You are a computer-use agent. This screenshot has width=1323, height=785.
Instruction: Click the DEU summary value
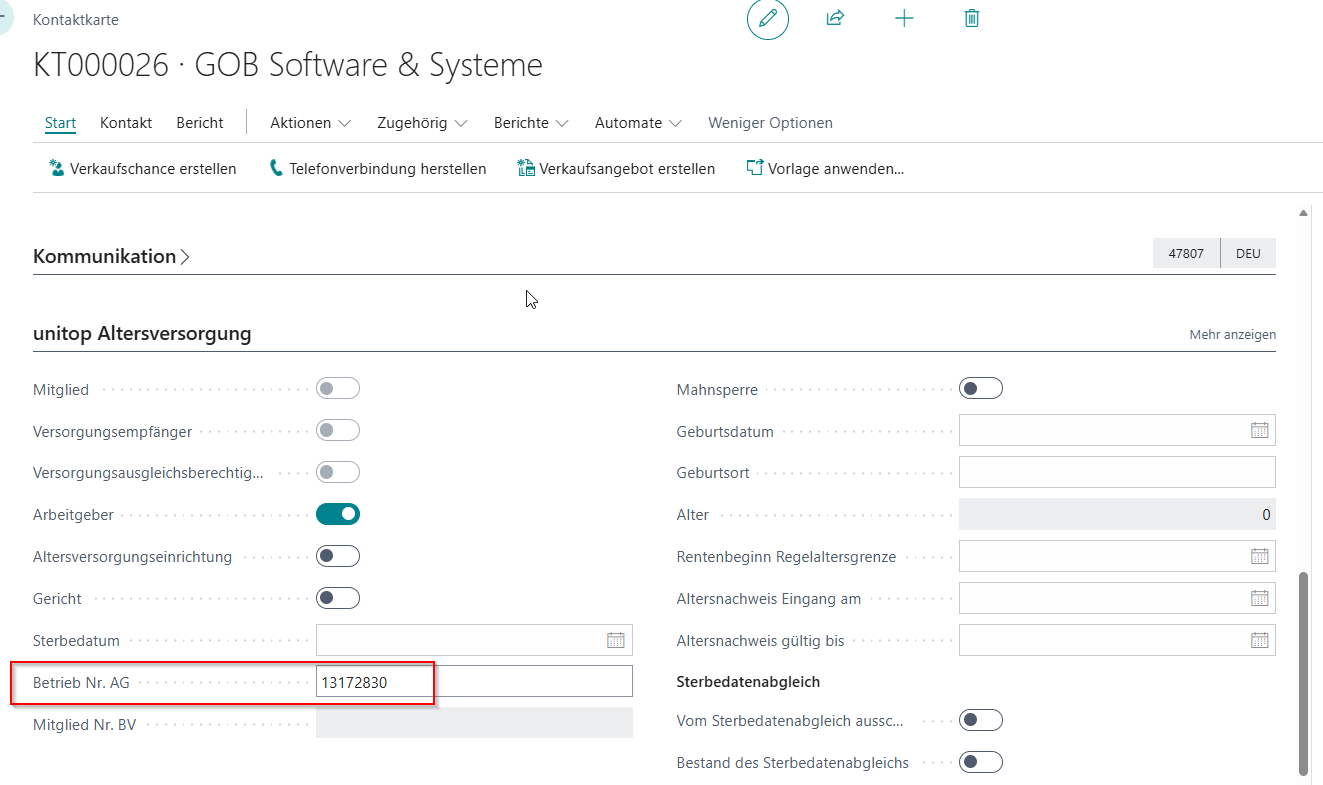[1248, 254]
